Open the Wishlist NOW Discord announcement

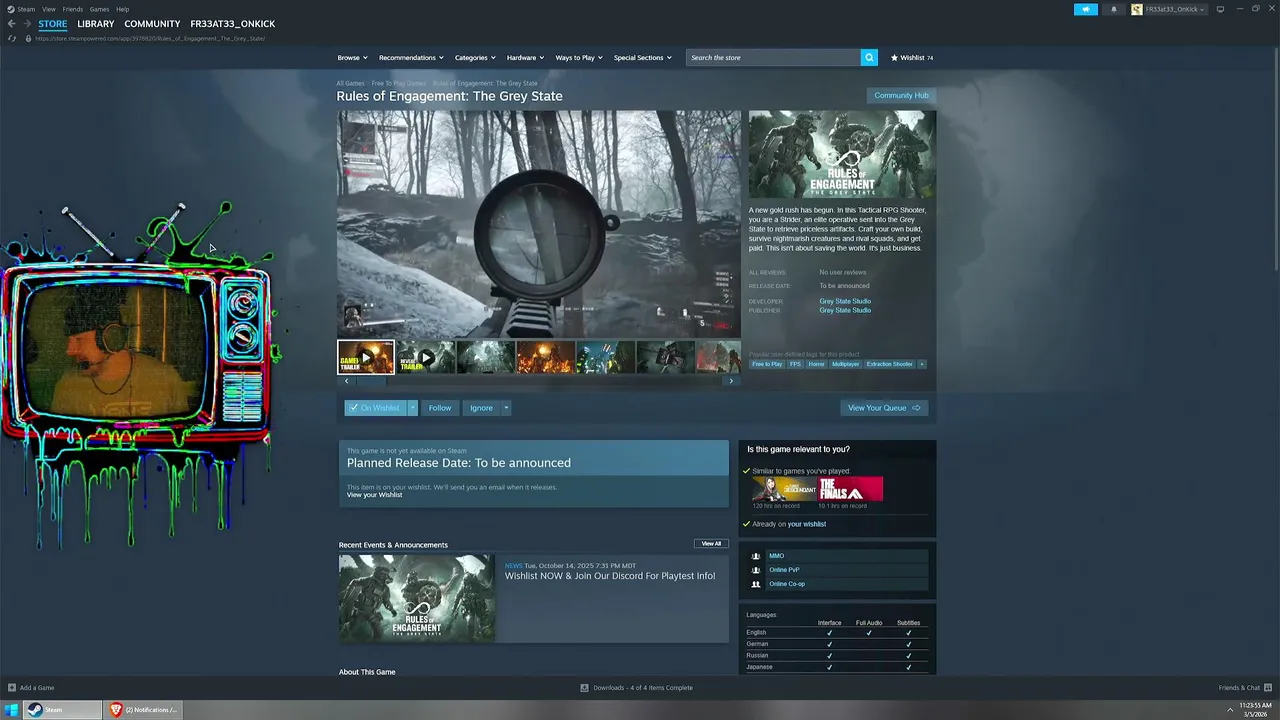click(610, 576)
